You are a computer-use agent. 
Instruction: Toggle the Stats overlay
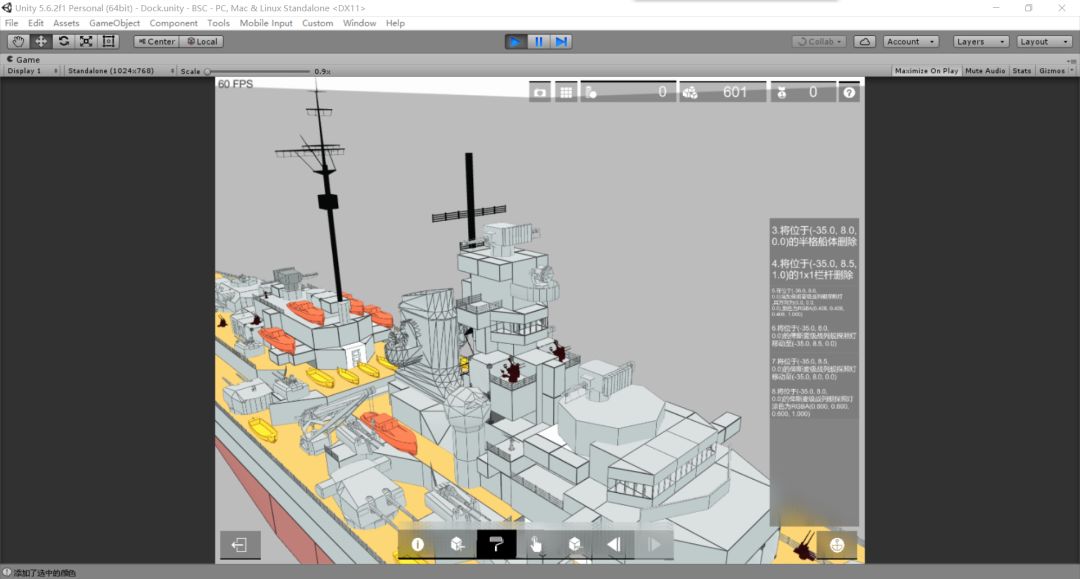tap(1021, 71)
